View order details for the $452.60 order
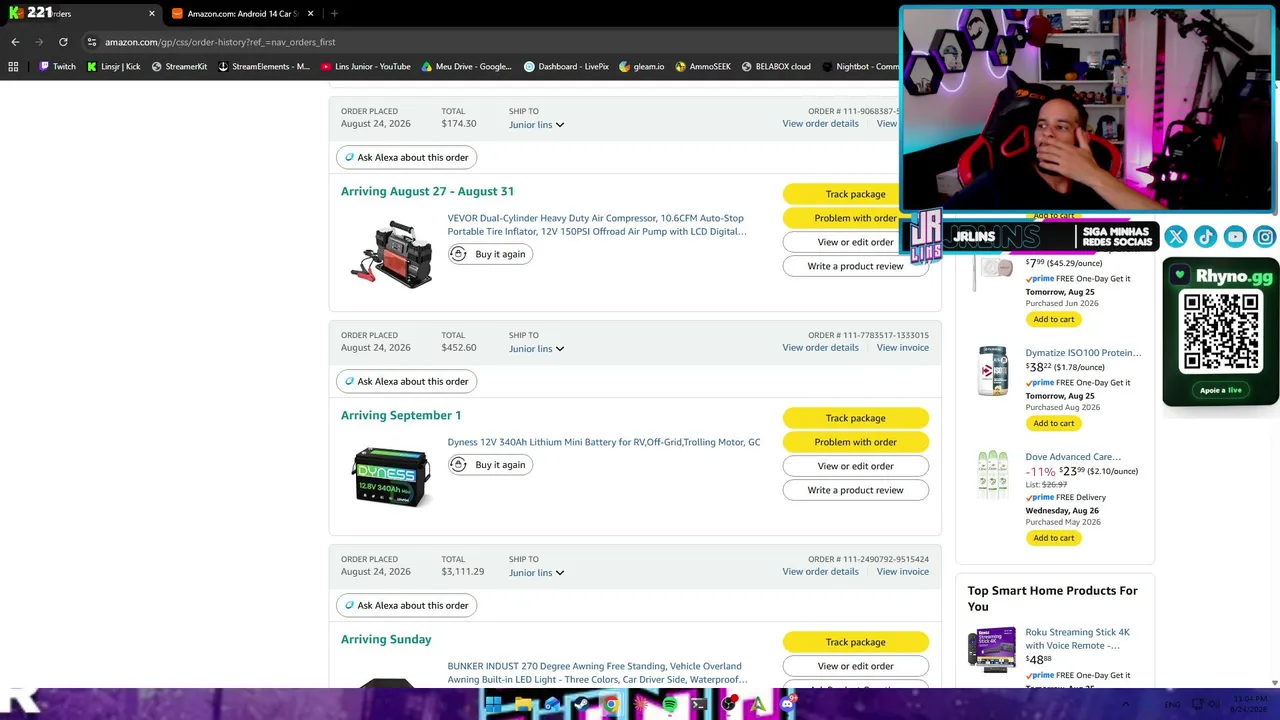This screenshot has width=1280, height=720. pyautogui.click(x=820, y=348)
